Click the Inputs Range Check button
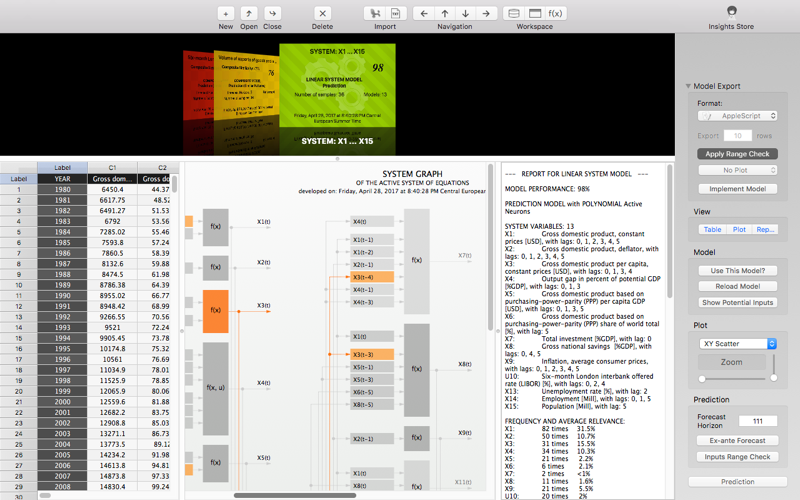800x500 pixels. coord(737,457)
